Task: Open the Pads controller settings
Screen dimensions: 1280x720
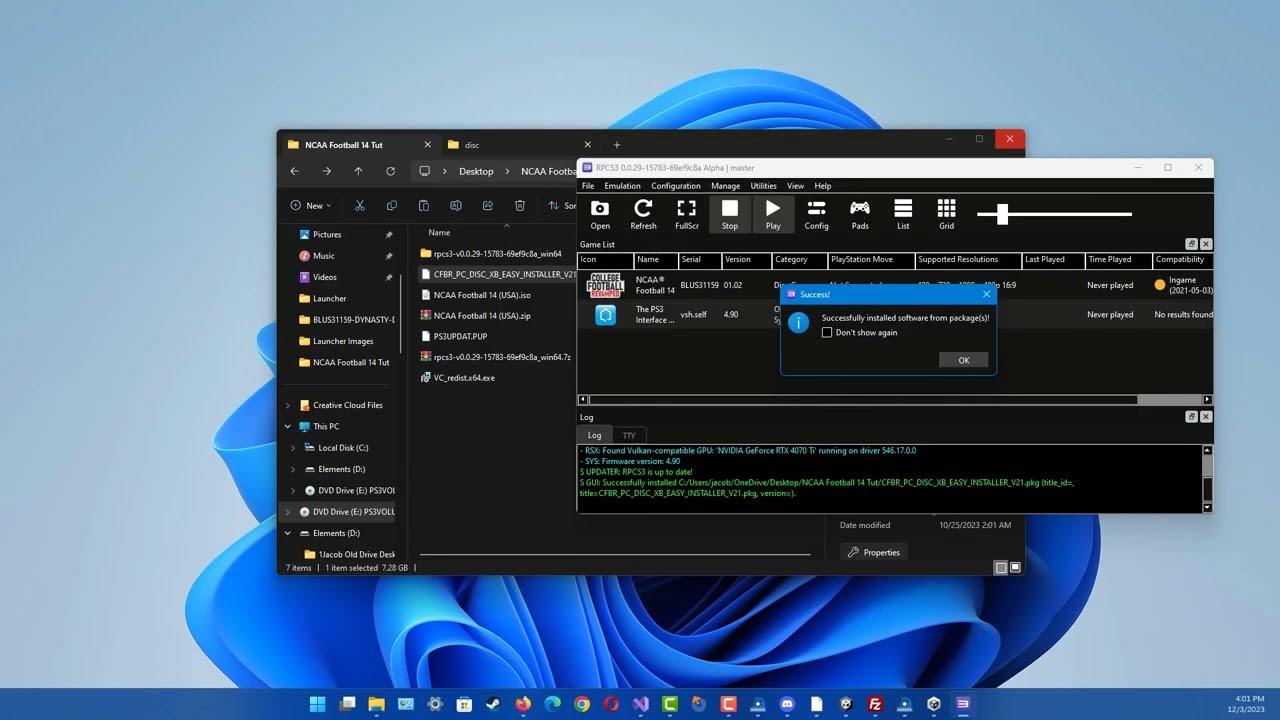Action: 860,214
